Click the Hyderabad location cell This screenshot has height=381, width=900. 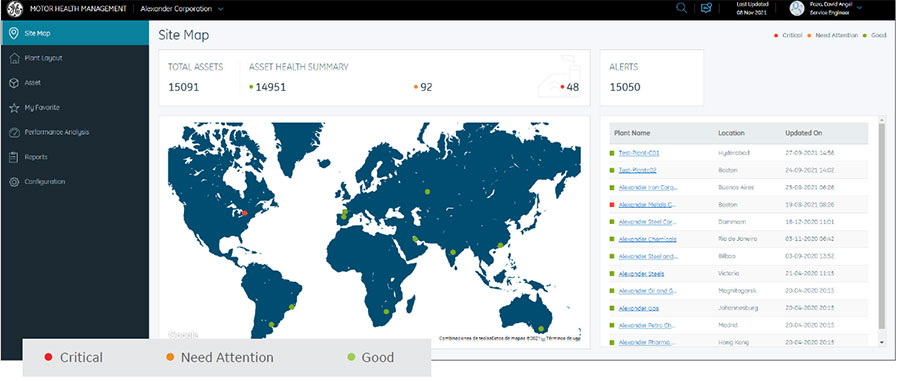tap(734, 153)
